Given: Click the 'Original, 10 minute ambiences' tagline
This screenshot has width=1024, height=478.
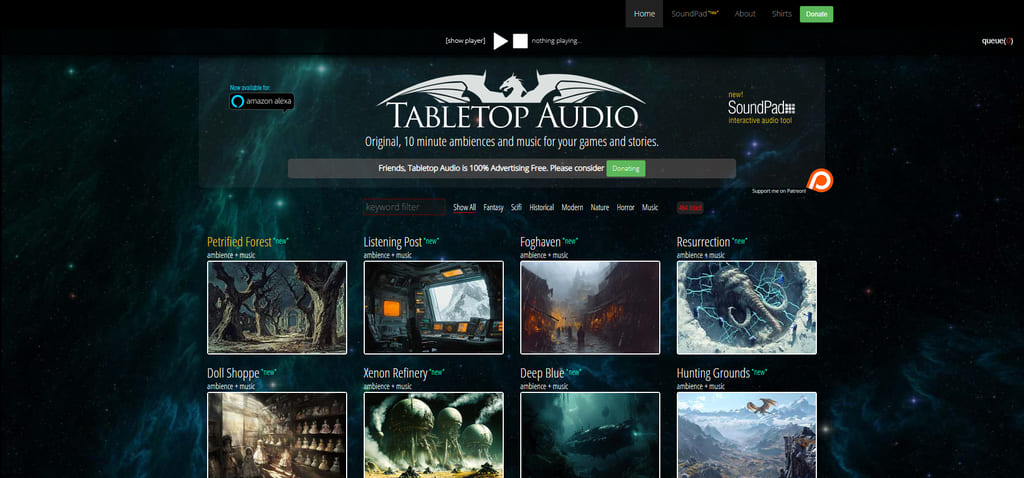Looking at the screenshot, I should click(x=511, y=142).
